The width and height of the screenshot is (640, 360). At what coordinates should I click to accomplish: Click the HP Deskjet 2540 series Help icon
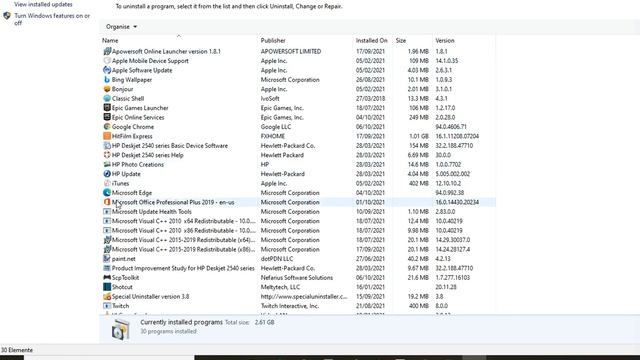coord(107,155)
